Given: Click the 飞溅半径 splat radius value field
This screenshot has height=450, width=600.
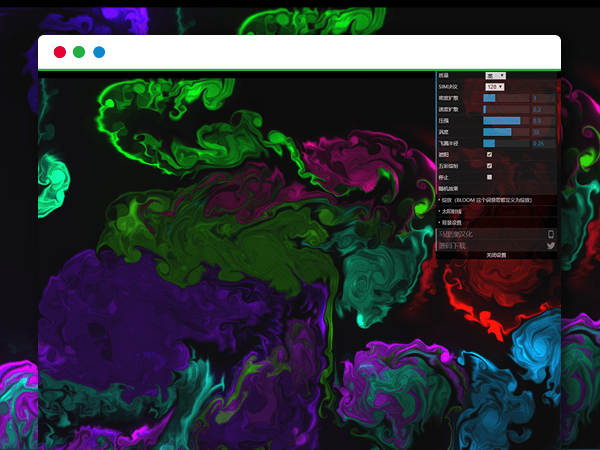Looking at the screenshot, I should [x=543, y=143].
